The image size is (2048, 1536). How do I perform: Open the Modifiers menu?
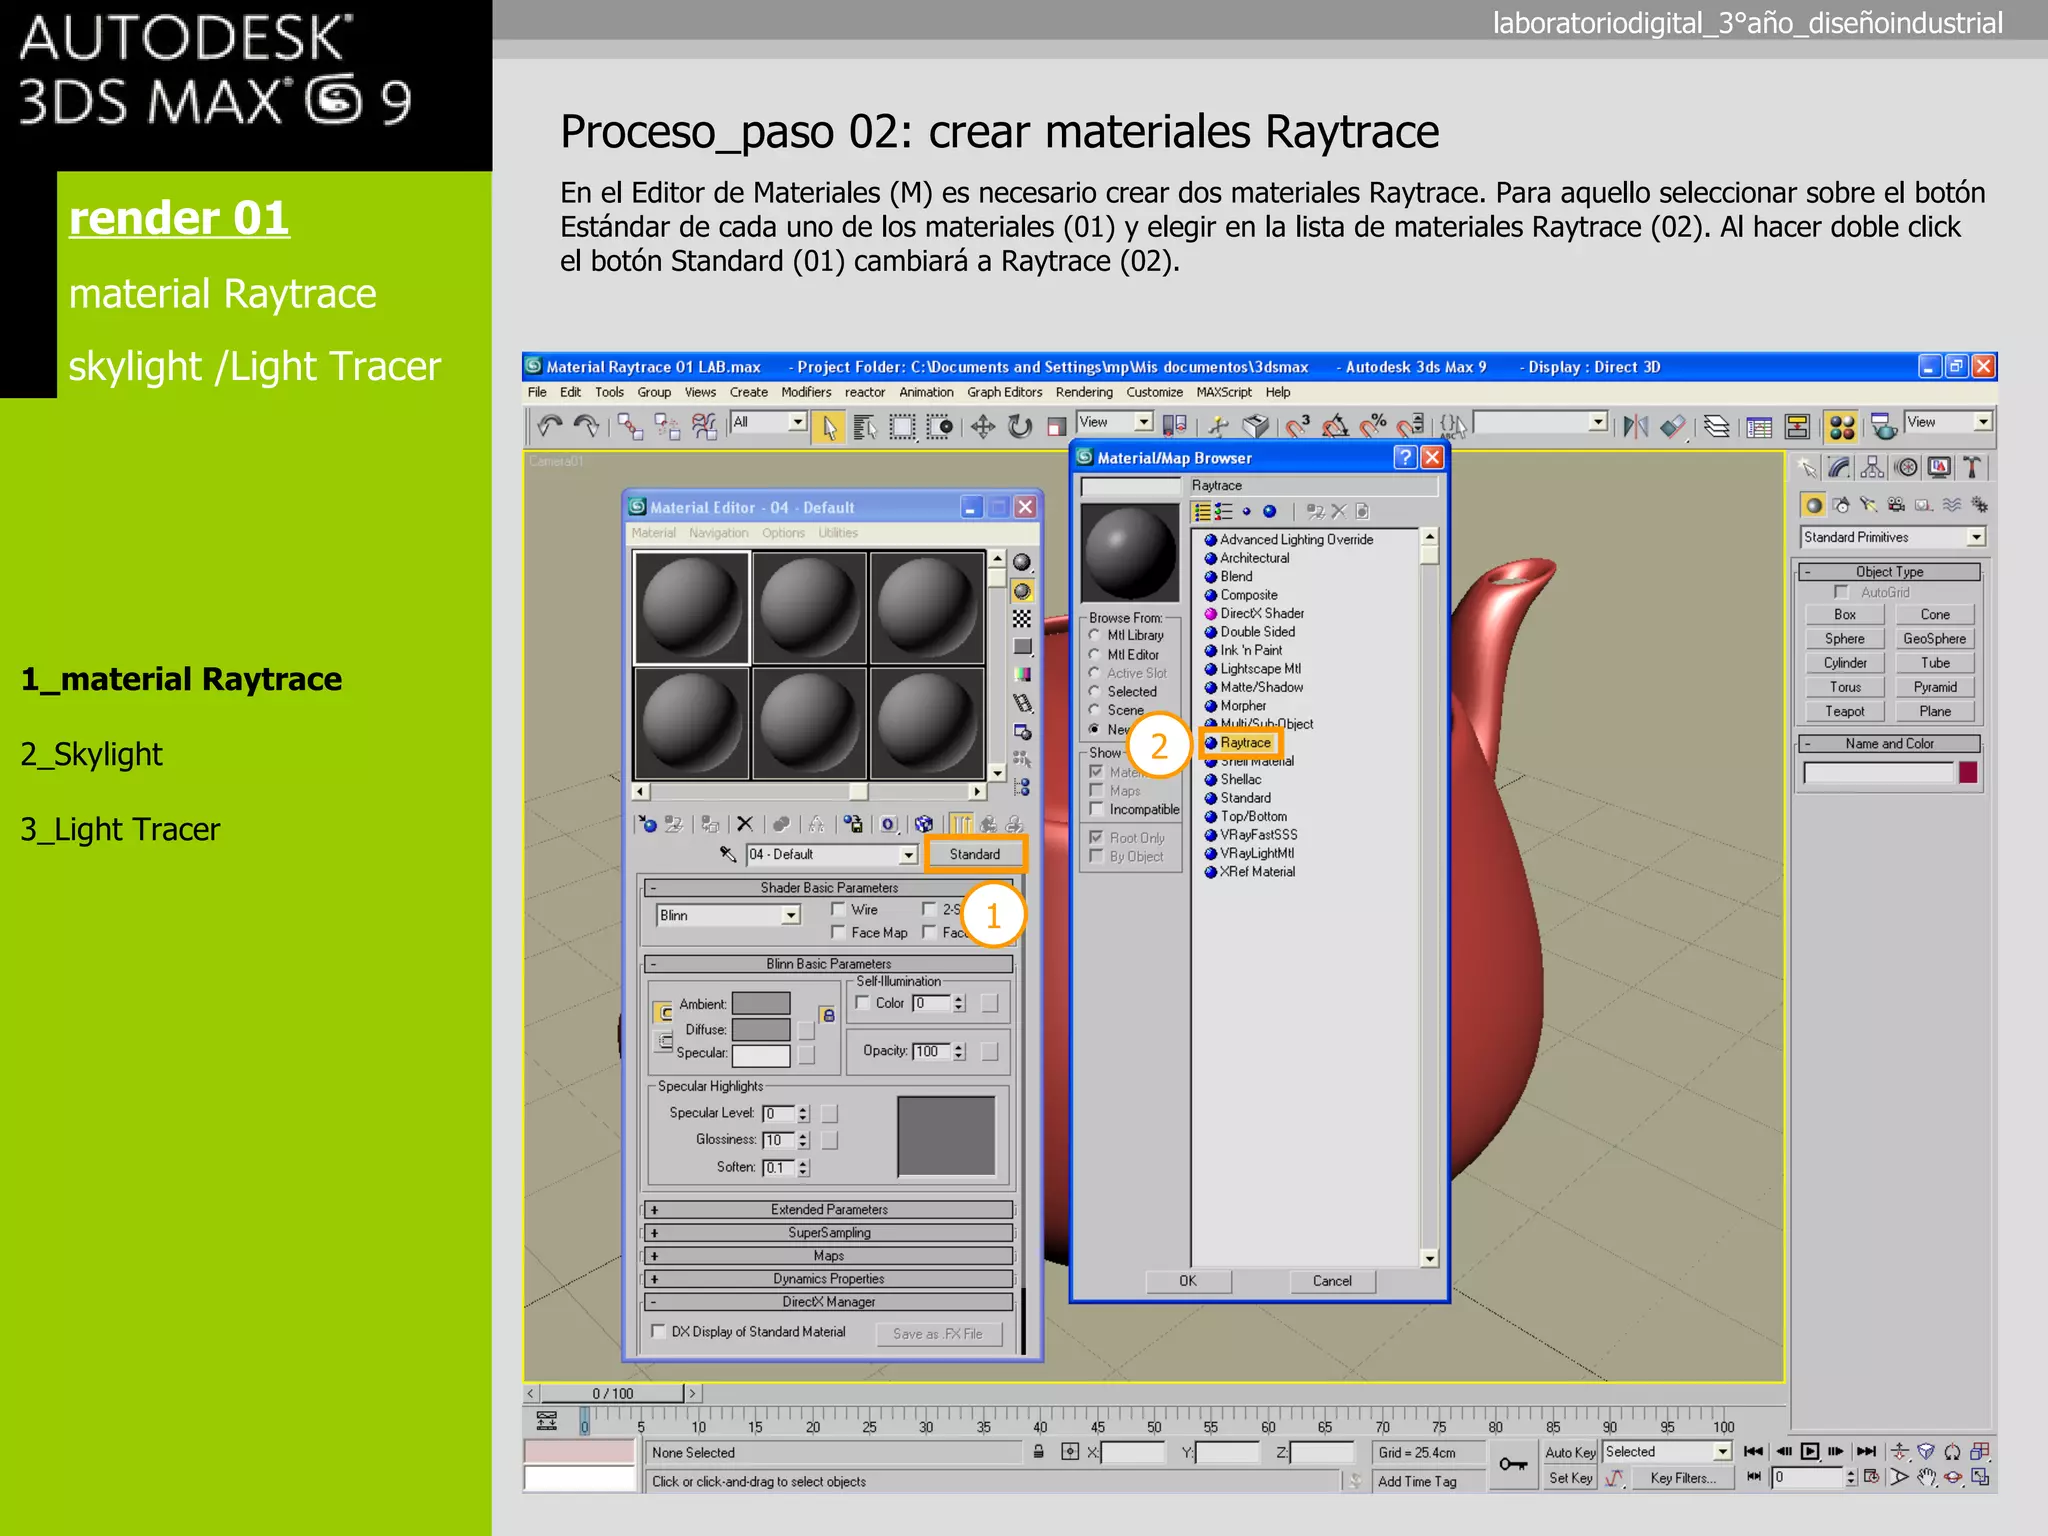pyautogui.click(x=806, y=392)
